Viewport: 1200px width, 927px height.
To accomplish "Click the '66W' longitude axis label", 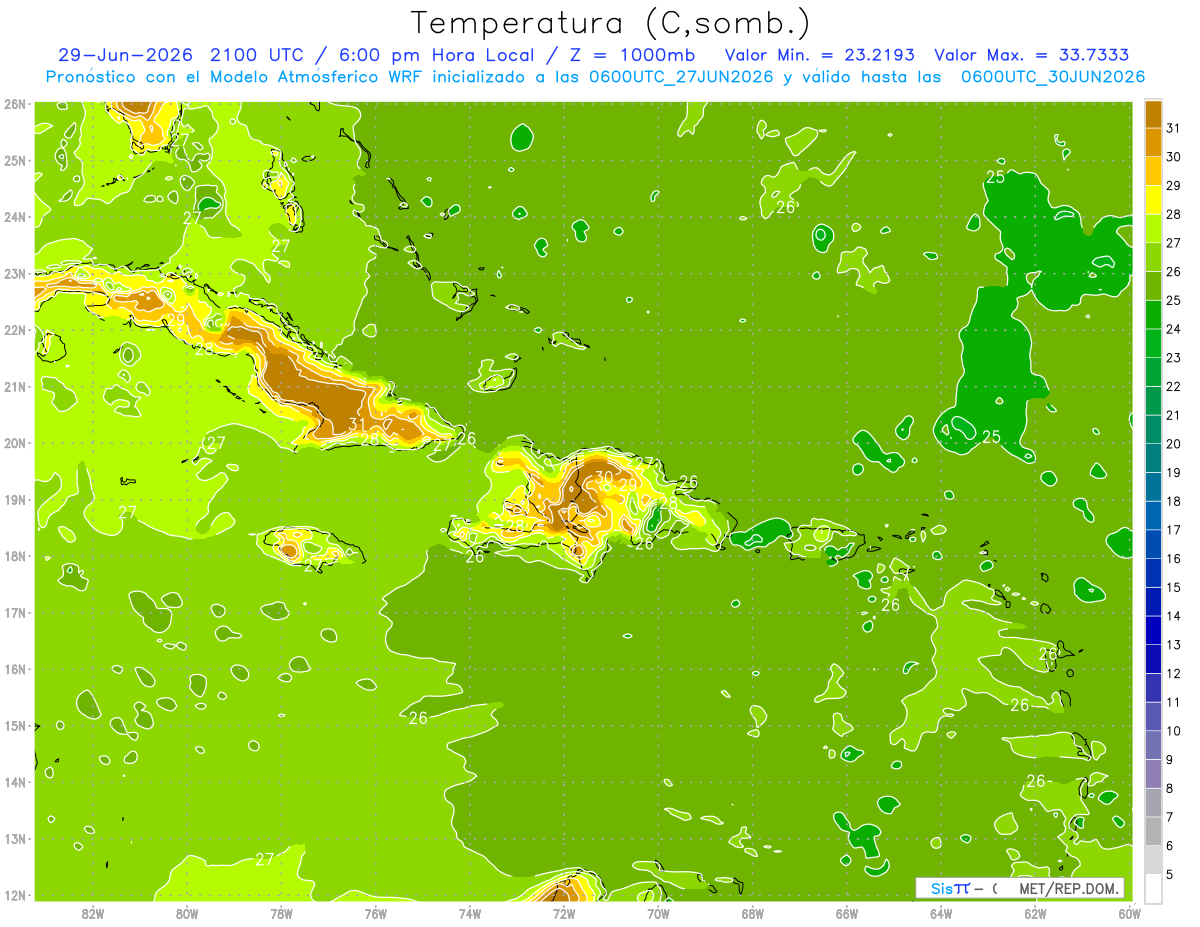I will click(847, 913).
